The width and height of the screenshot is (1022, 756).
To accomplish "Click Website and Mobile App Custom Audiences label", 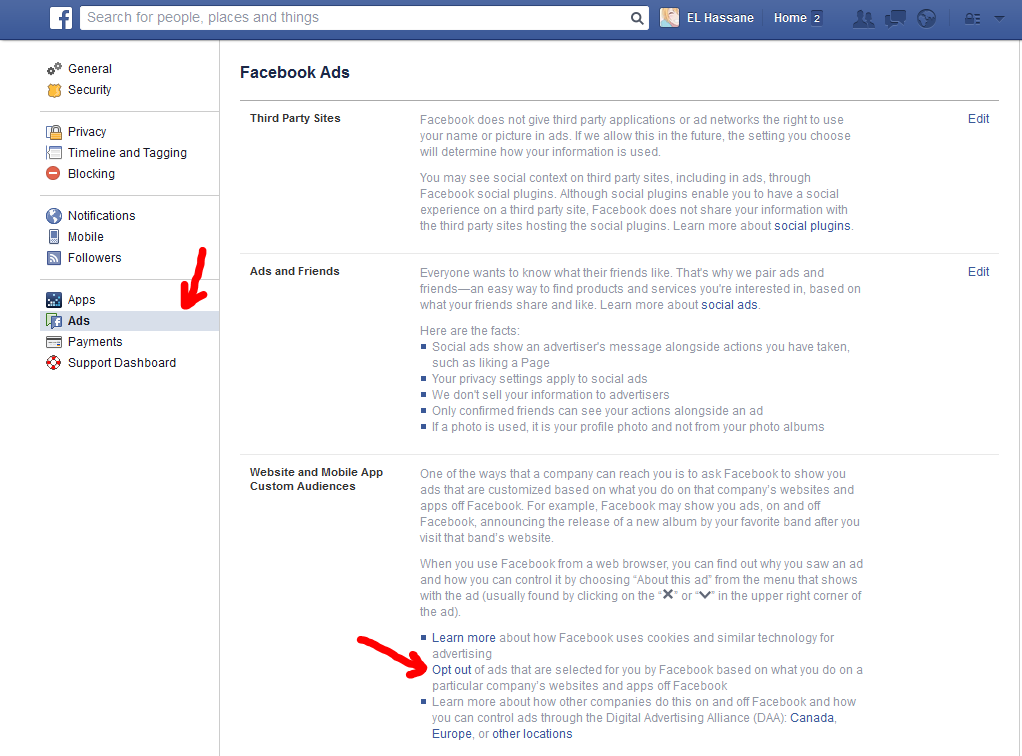I will coord(316,479).
